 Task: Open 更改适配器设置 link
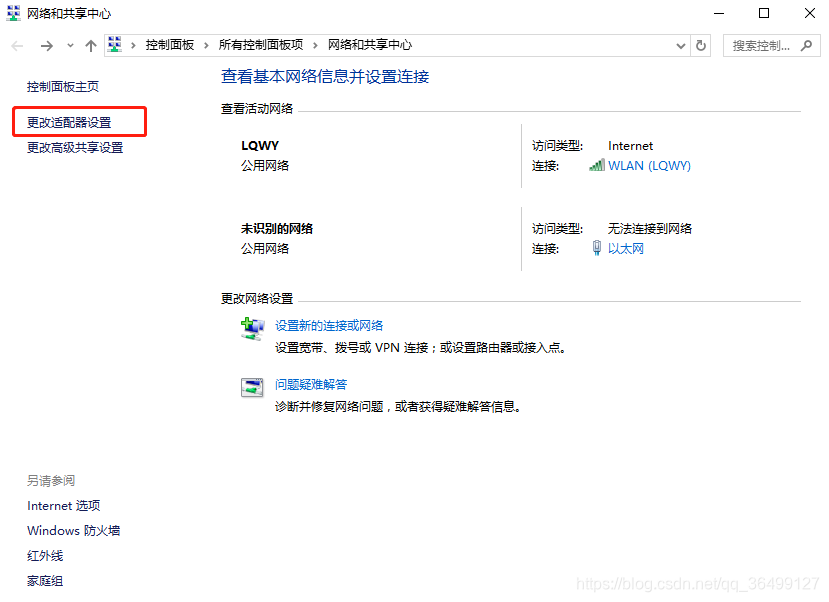(69, 123)
